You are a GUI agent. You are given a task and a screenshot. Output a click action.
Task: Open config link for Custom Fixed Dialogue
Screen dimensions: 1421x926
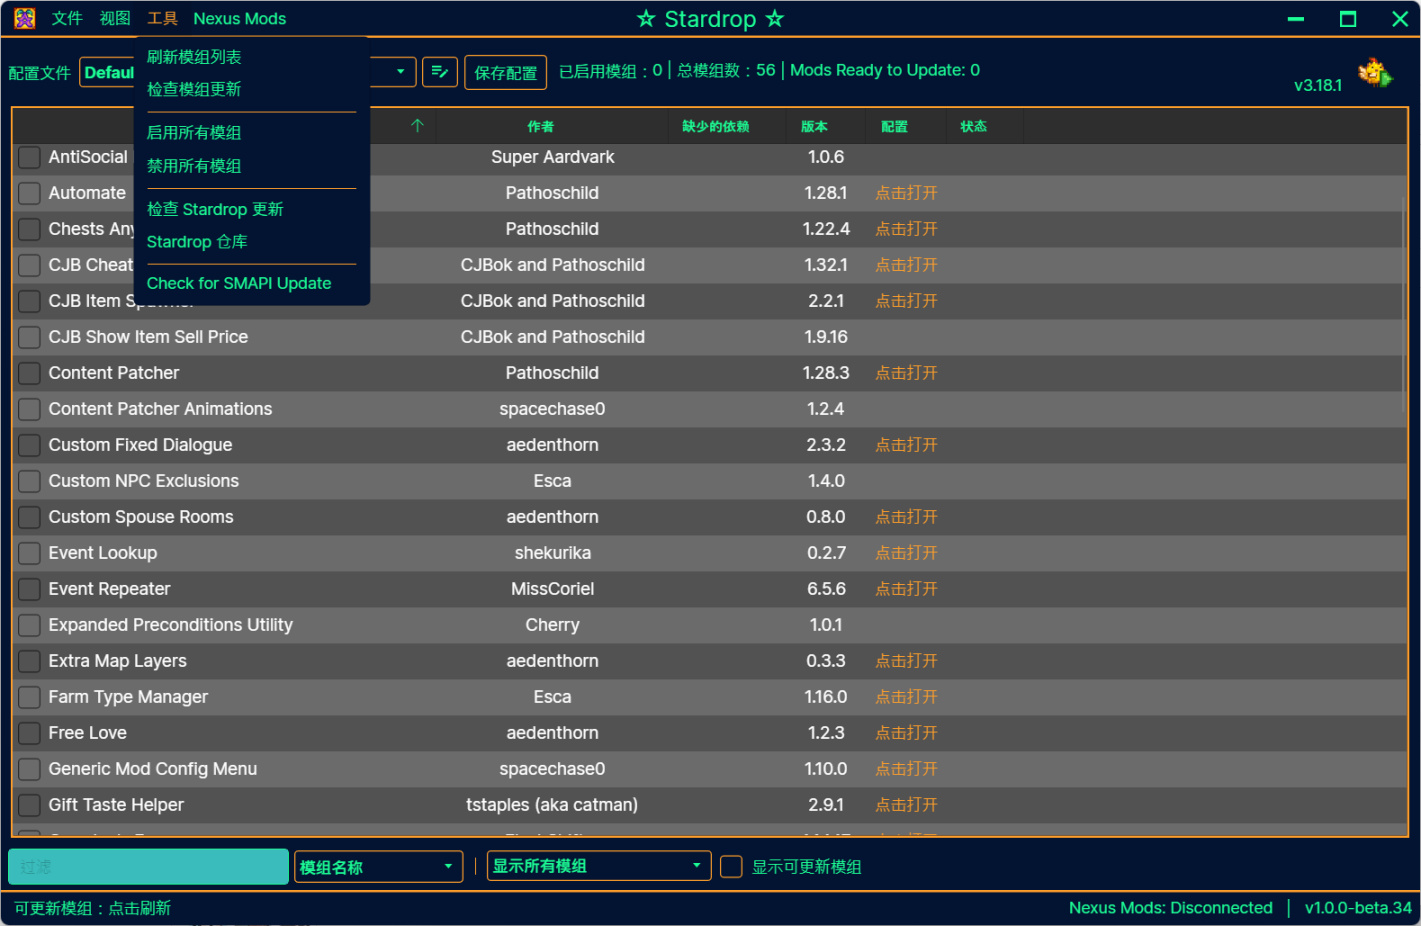pyautogui.click(x=907, y=445)
